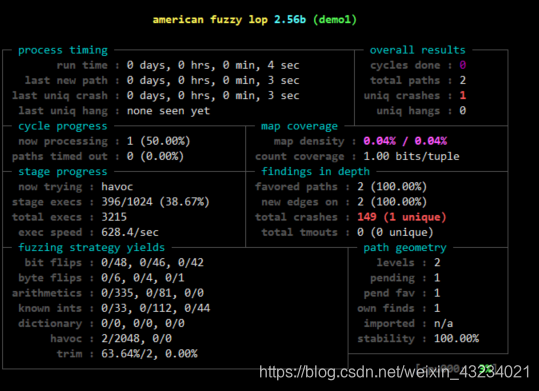This screenshot has height=391, width=539.
Task: Click the 'total paths' row
Action: [x=418, y=80]
